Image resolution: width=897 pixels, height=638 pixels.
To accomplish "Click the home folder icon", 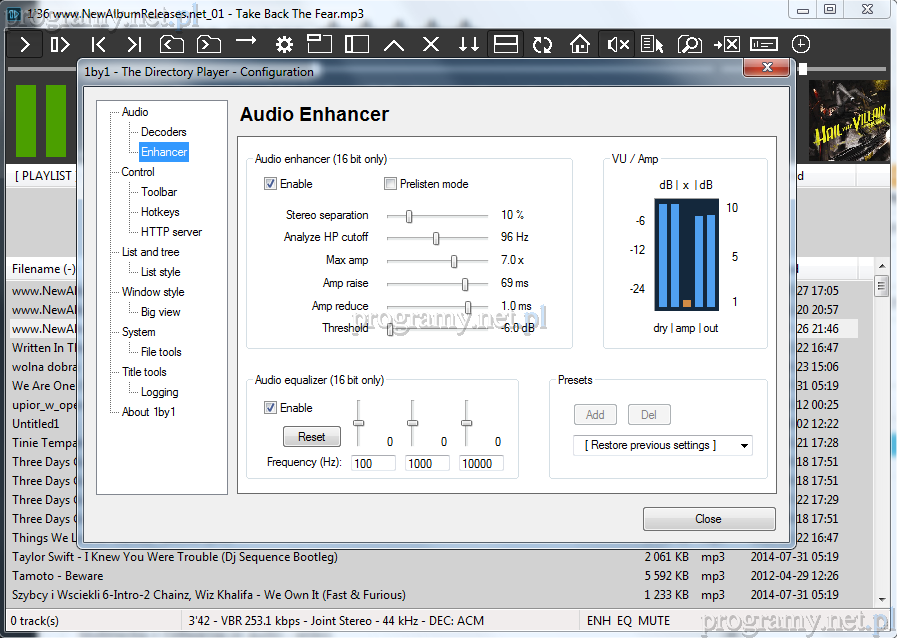I will pos(580,44).
